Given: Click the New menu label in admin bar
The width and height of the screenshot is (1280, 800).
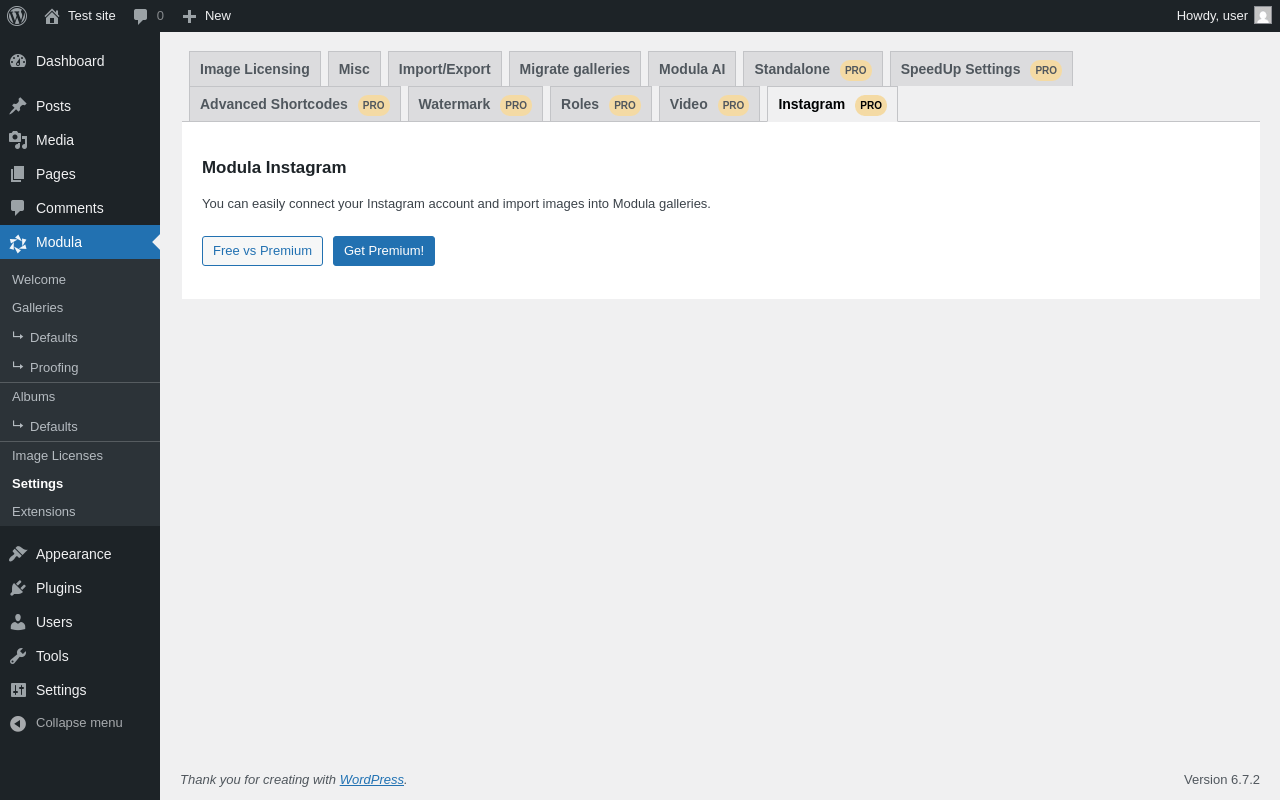Looking at the screenshot, I should 218,15.
